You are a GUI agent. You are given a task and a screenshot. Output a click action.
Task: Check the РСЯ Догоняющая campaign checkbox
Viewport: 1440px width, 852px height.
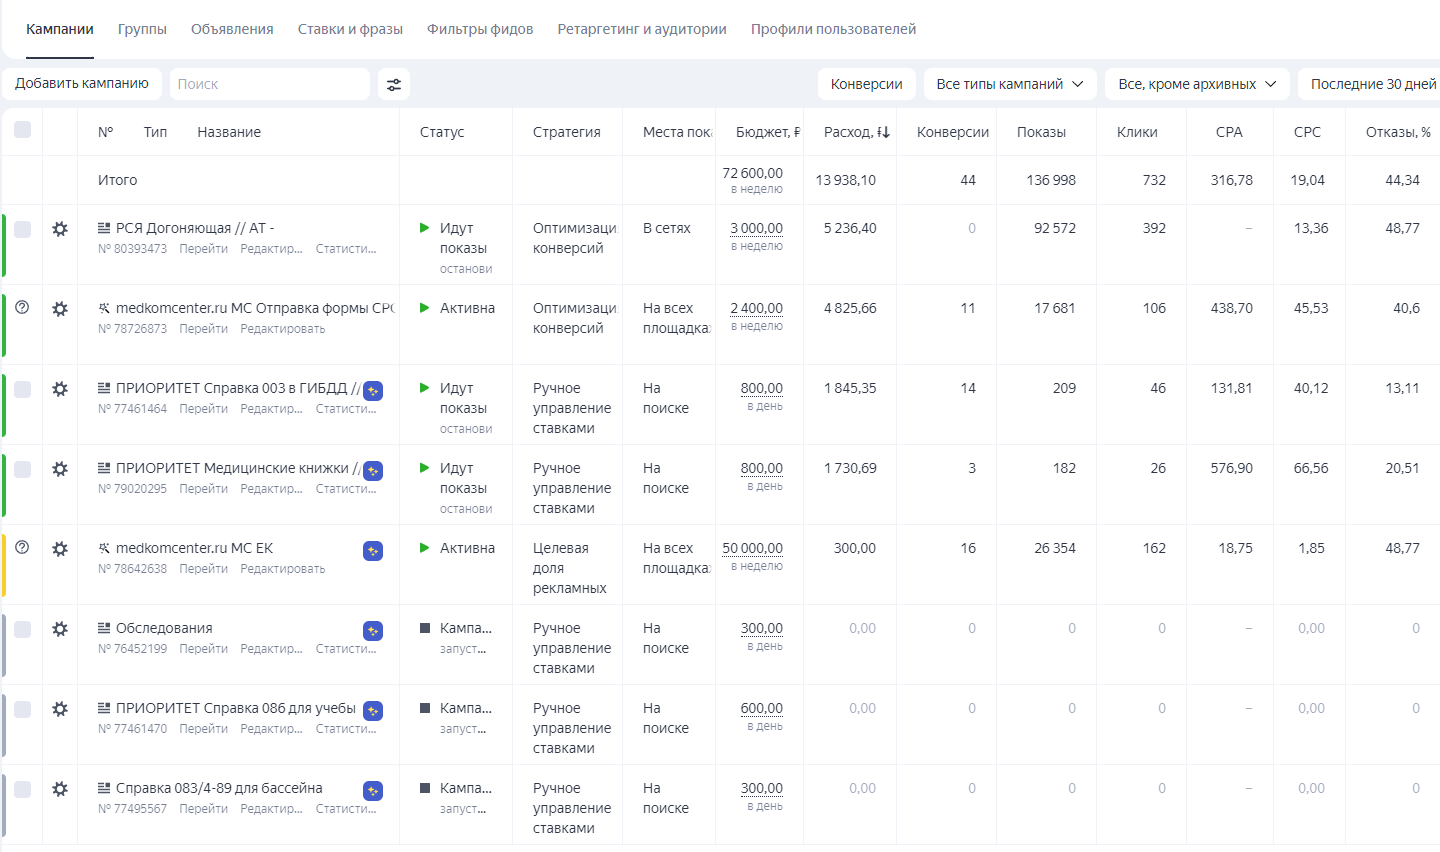click(x=22, y=229)
